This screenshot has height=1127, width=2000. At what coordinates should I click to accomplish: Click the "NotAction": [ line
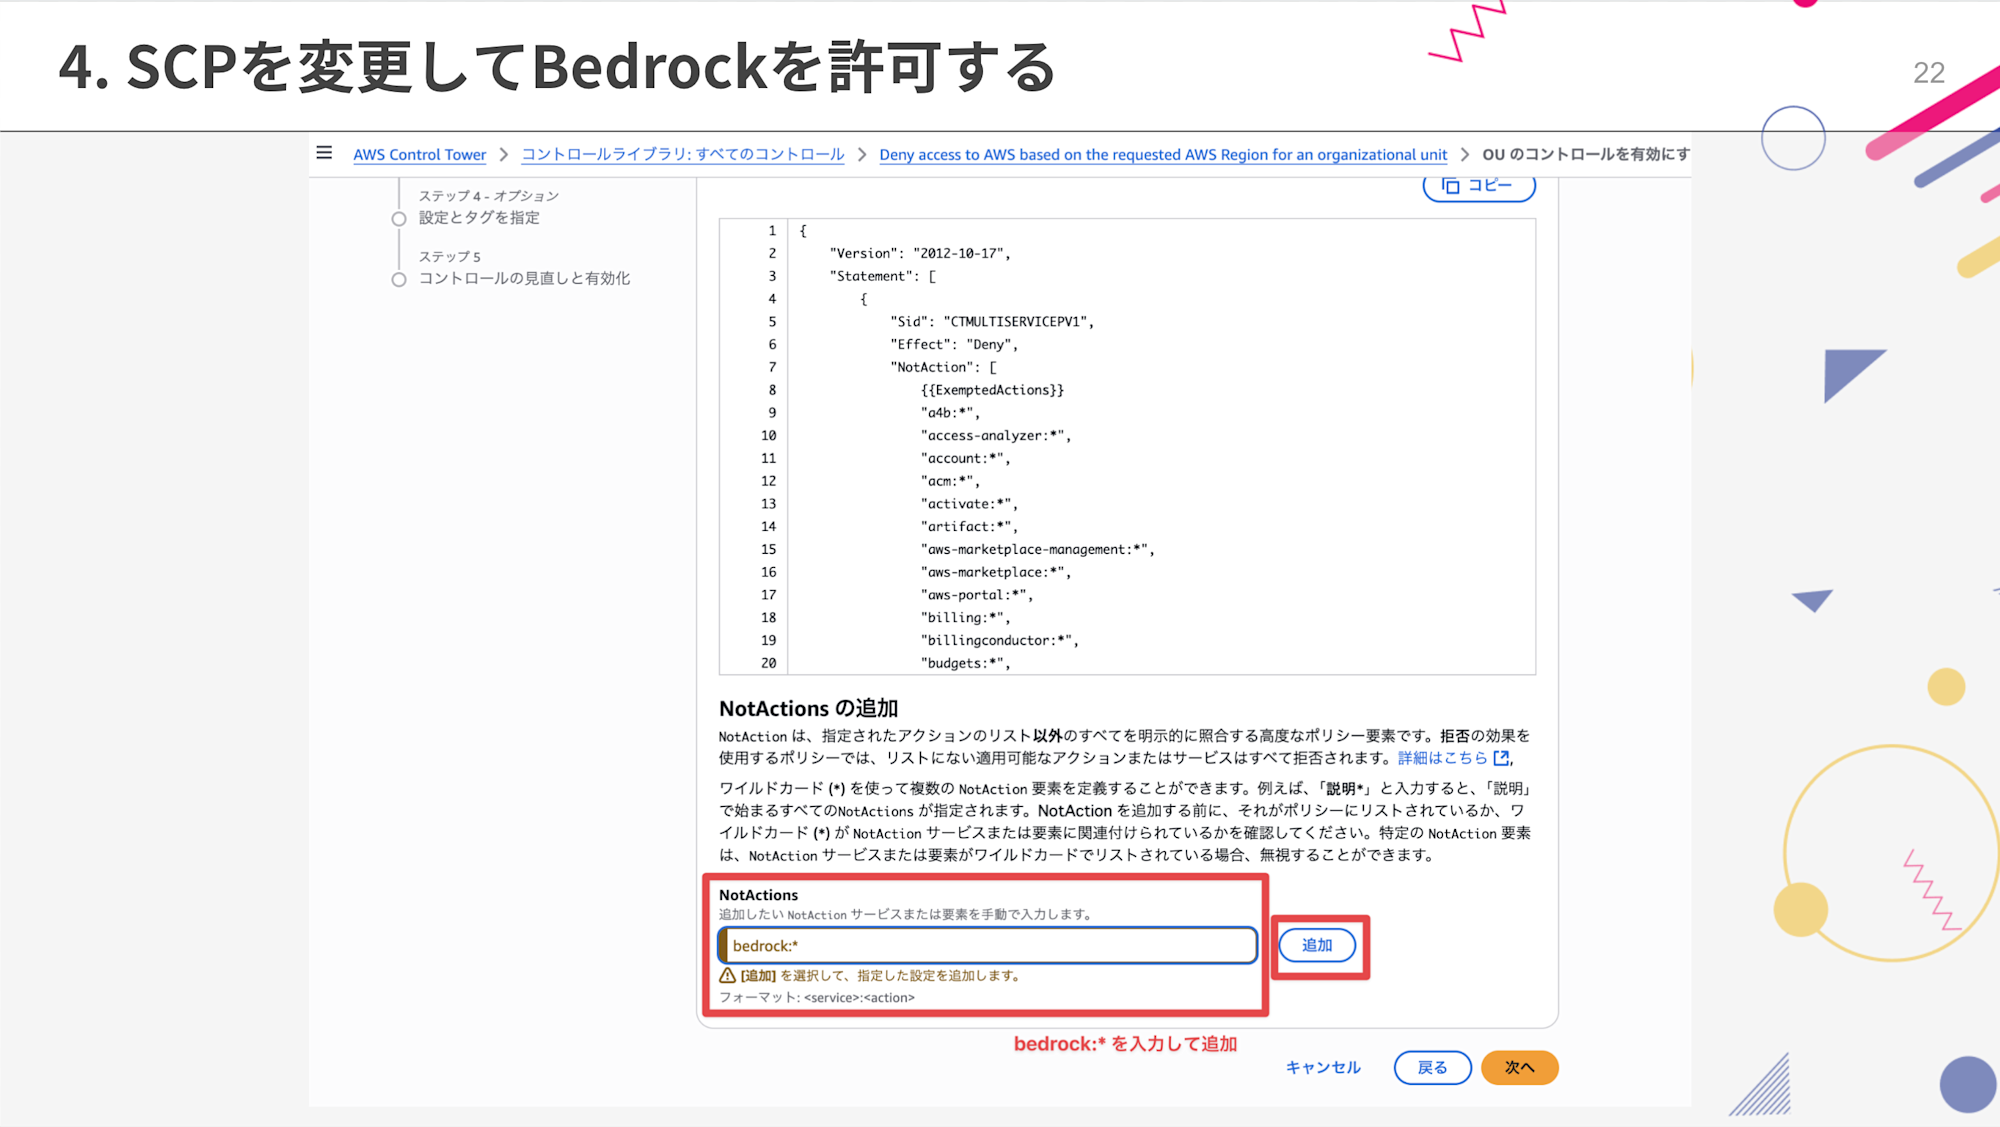(x=943, y=367)
